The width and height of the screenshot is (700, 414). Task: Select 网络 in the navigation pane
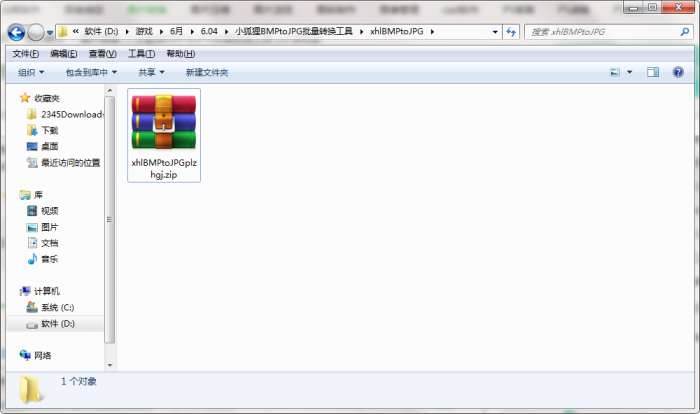[42, 356]
